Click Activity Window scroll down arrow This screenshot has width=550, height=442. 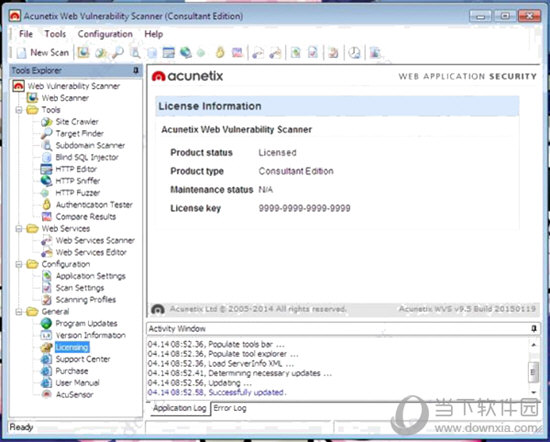534,392
